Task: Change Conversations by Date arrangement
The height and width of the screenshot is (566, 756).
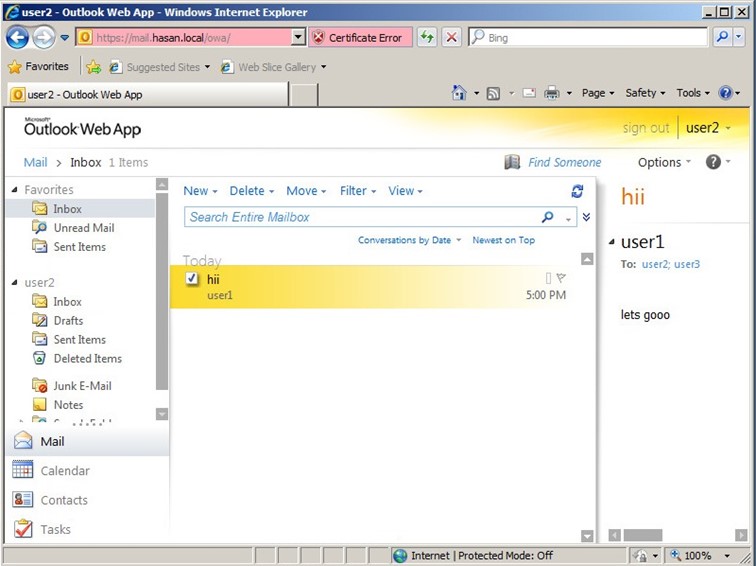Action: [409, 240]
